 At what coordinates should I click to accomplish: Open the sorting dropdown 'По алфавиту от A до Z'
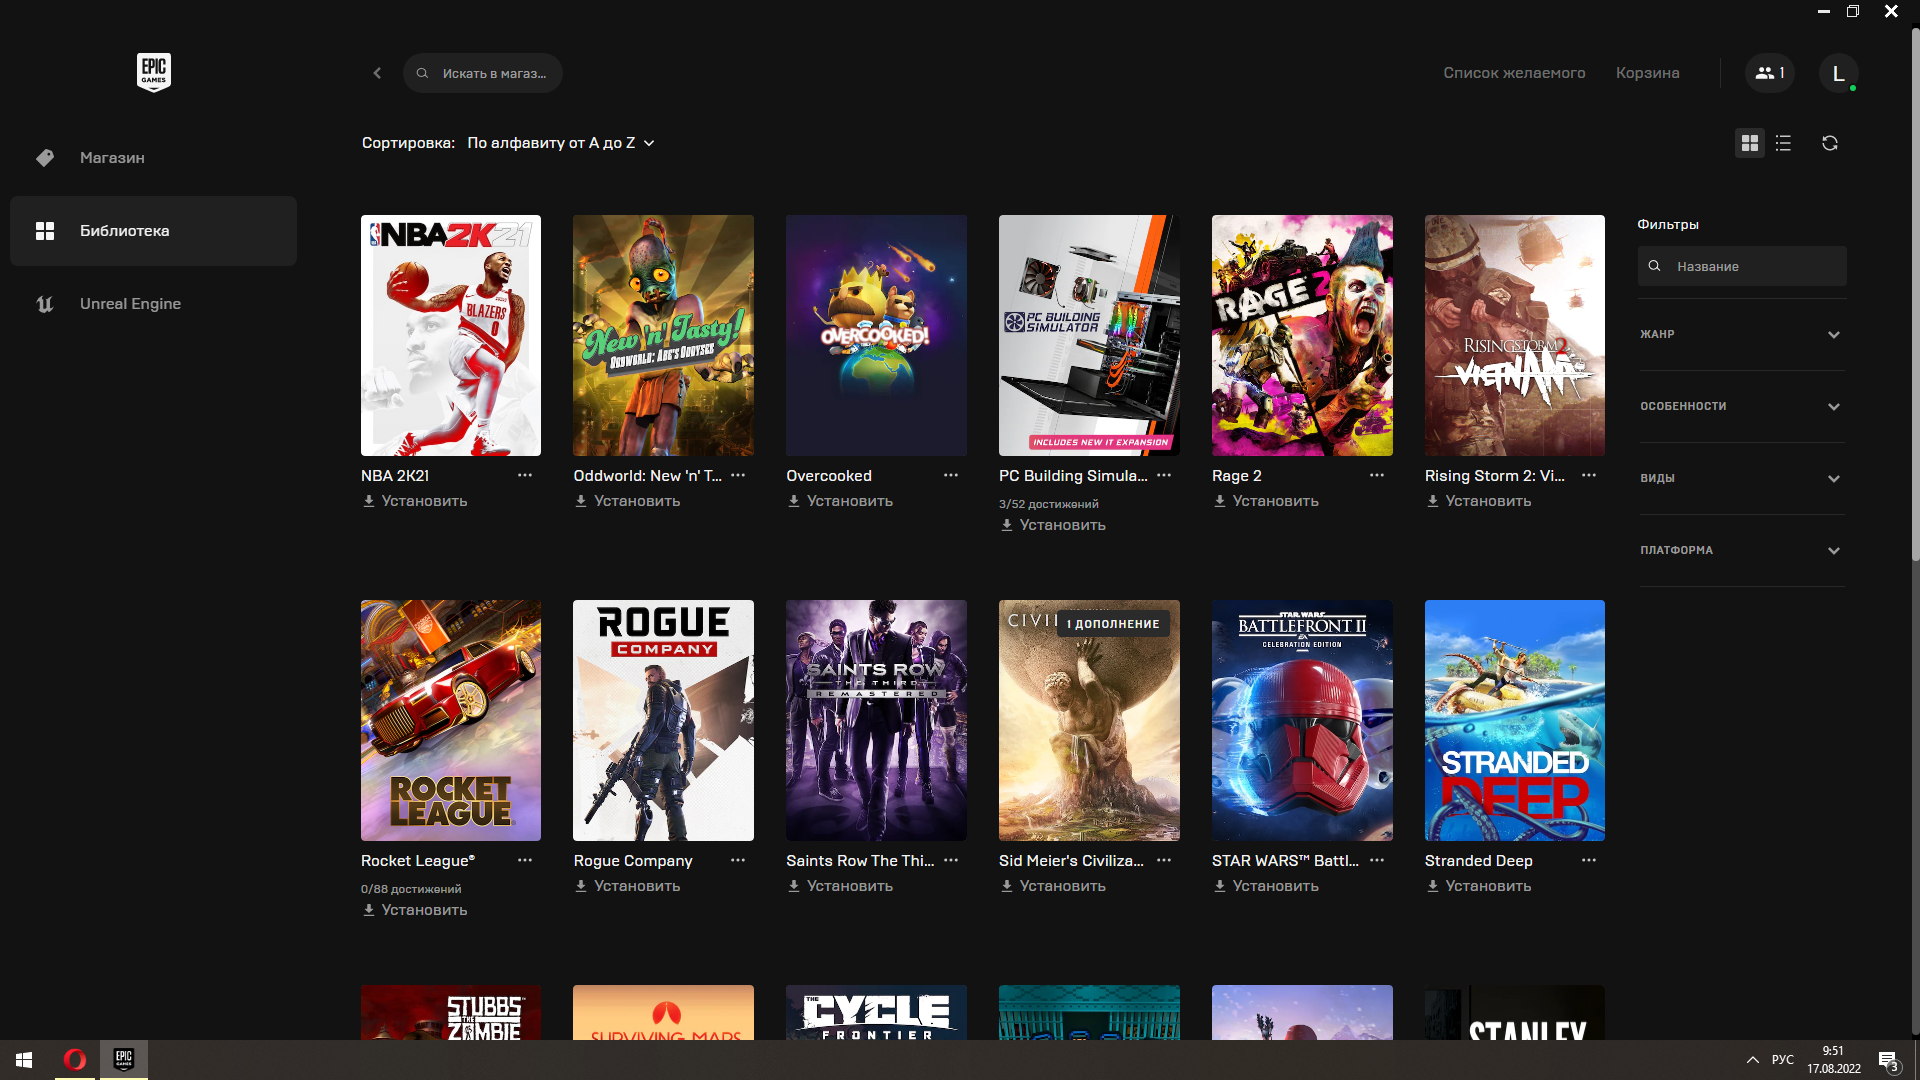pos(561,143)
